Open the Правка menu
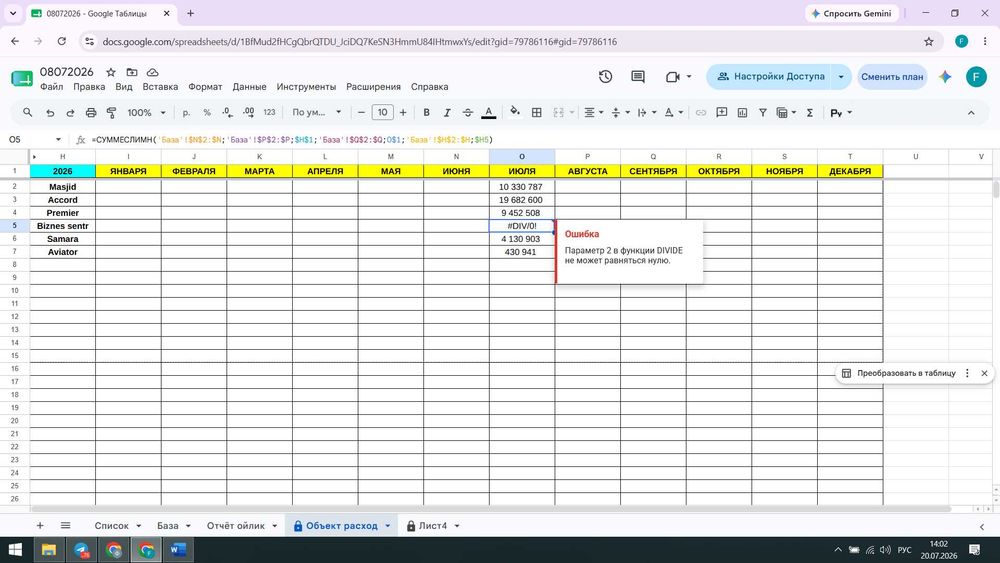Screen dimensions: 1000x563 click(89, 87)
